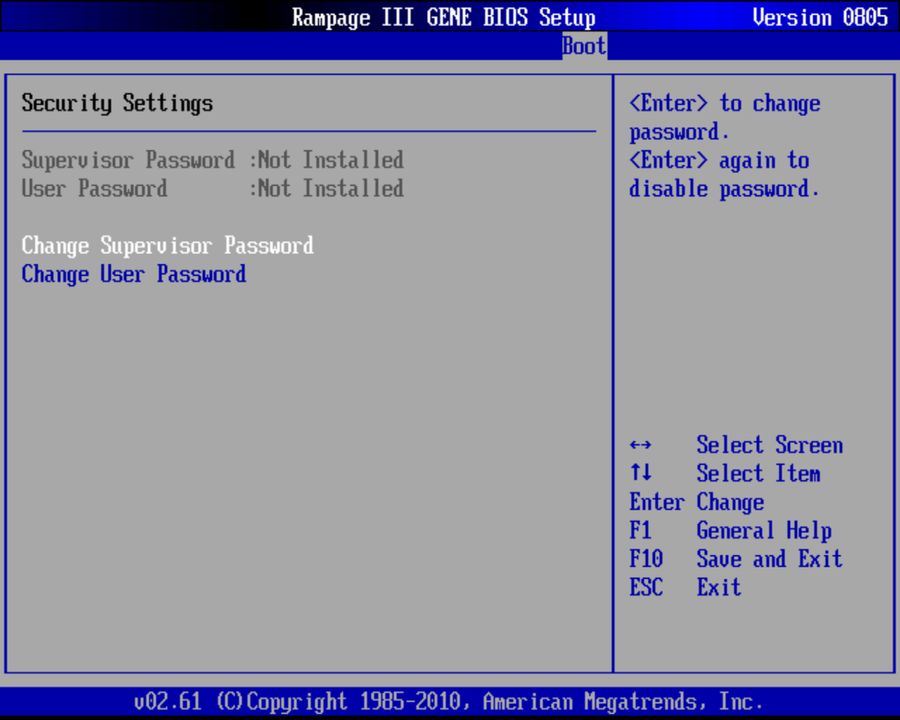Click the F10 Save and Exit hint
900x720 pixels.
tap(736, 559)
